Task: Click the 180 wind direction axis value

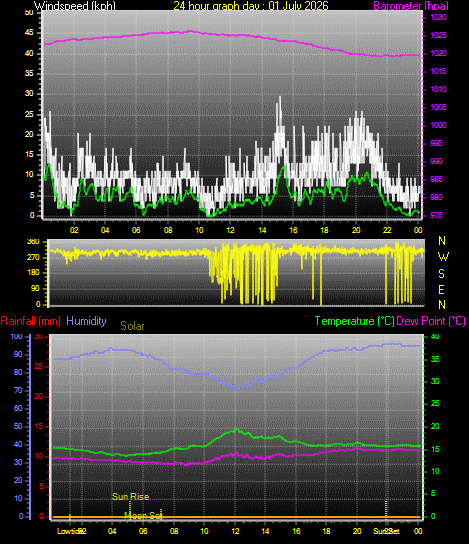Action: coord(33,273)
